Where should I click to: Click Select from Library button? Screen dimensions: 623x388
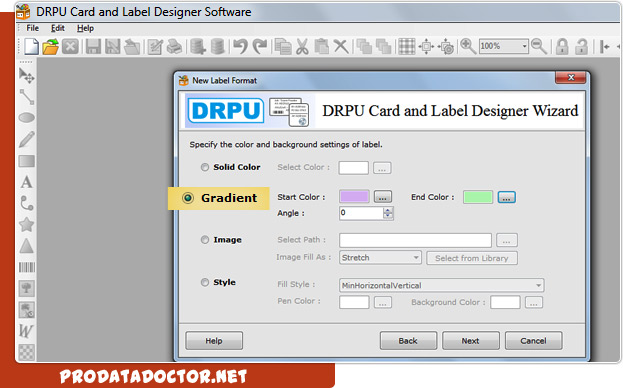[x=472, y=258]
